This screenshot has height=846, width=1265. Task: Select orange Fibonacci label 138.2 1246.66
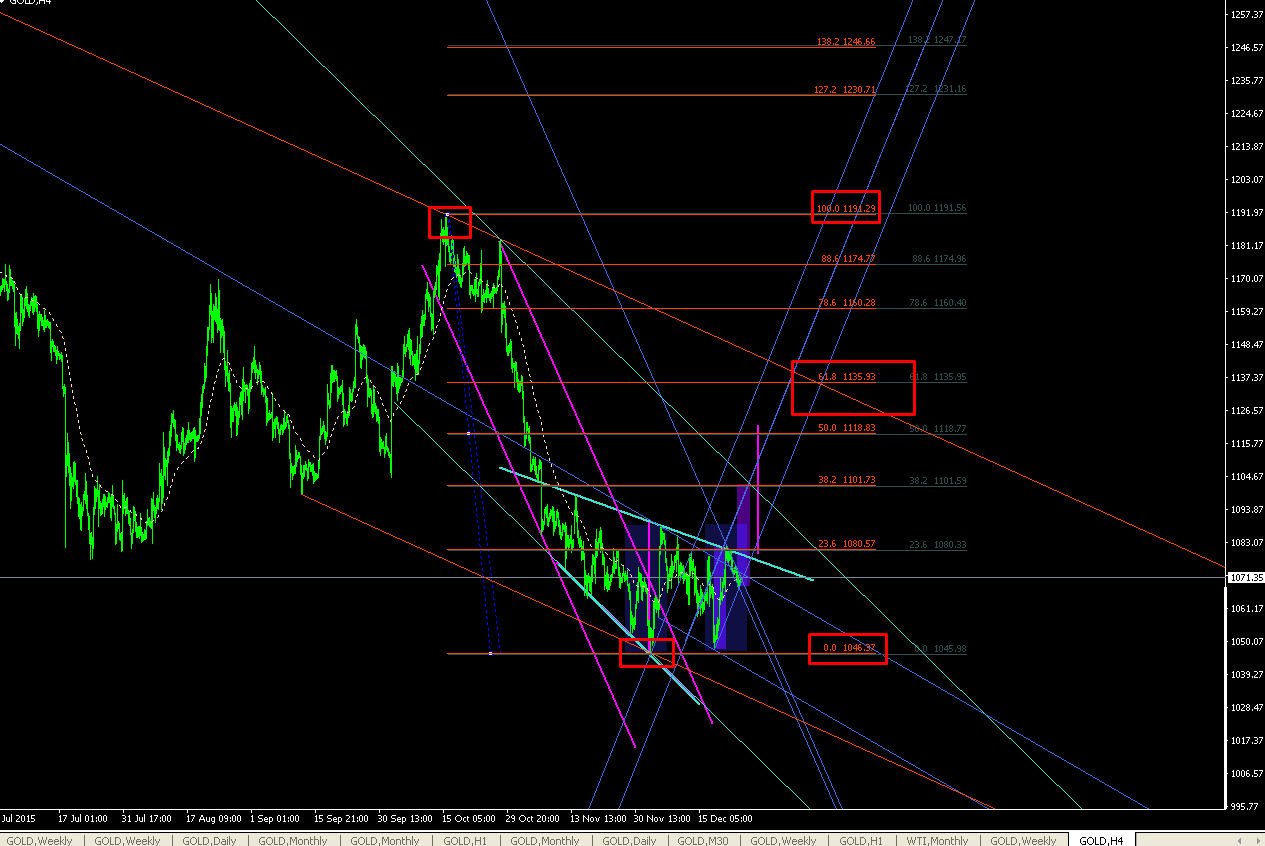(845, 42)
